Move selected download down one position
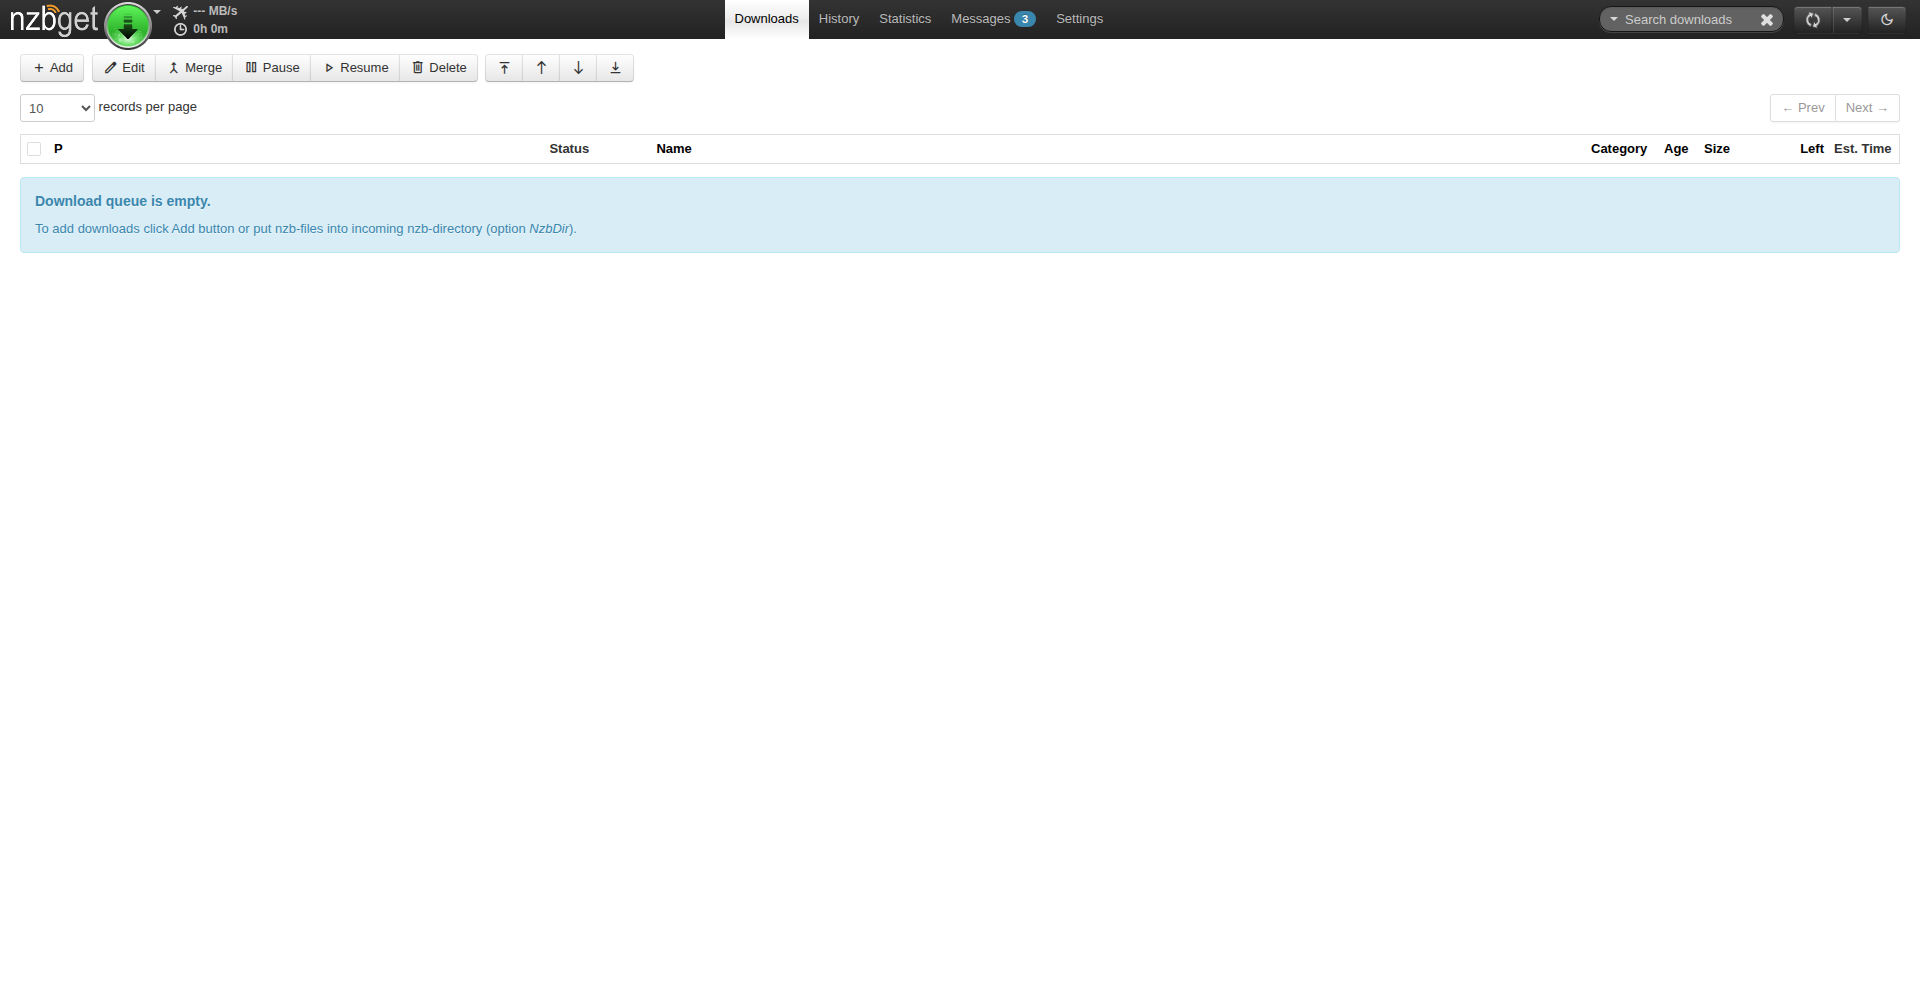This screenshot has height=993, width=1920. [578, 68]
